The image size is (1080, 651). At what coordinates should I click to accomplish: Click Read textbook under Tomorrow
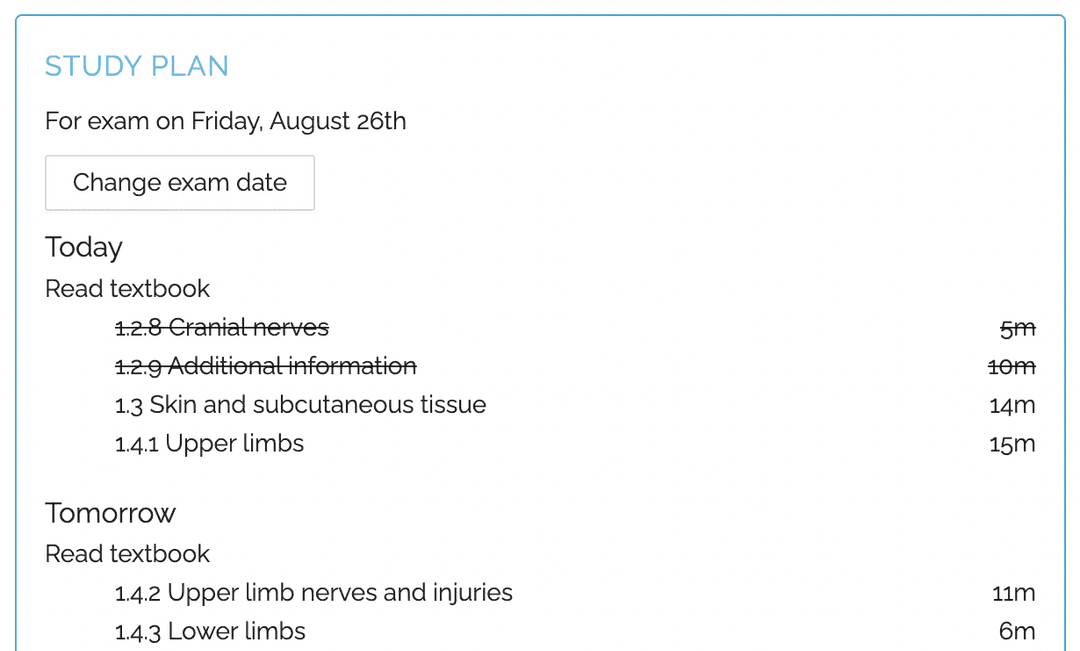127,553
